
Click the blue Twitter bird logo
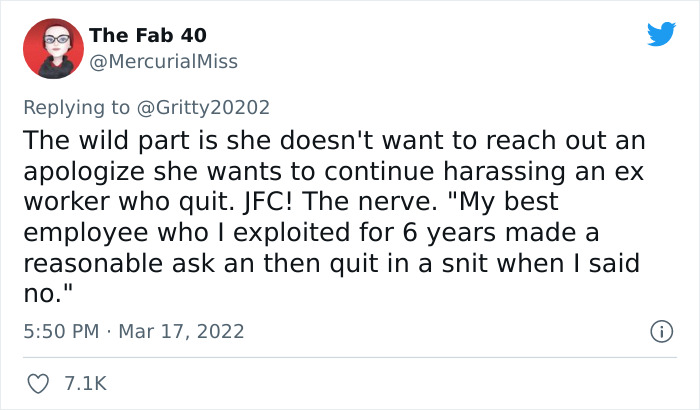point(661,34)
